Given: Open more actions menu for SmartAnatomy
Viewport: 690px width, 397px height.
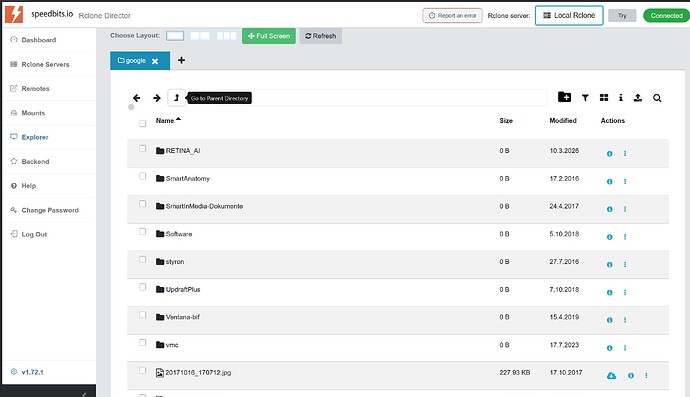Looking at the screenshot, I should click(625, 181).
